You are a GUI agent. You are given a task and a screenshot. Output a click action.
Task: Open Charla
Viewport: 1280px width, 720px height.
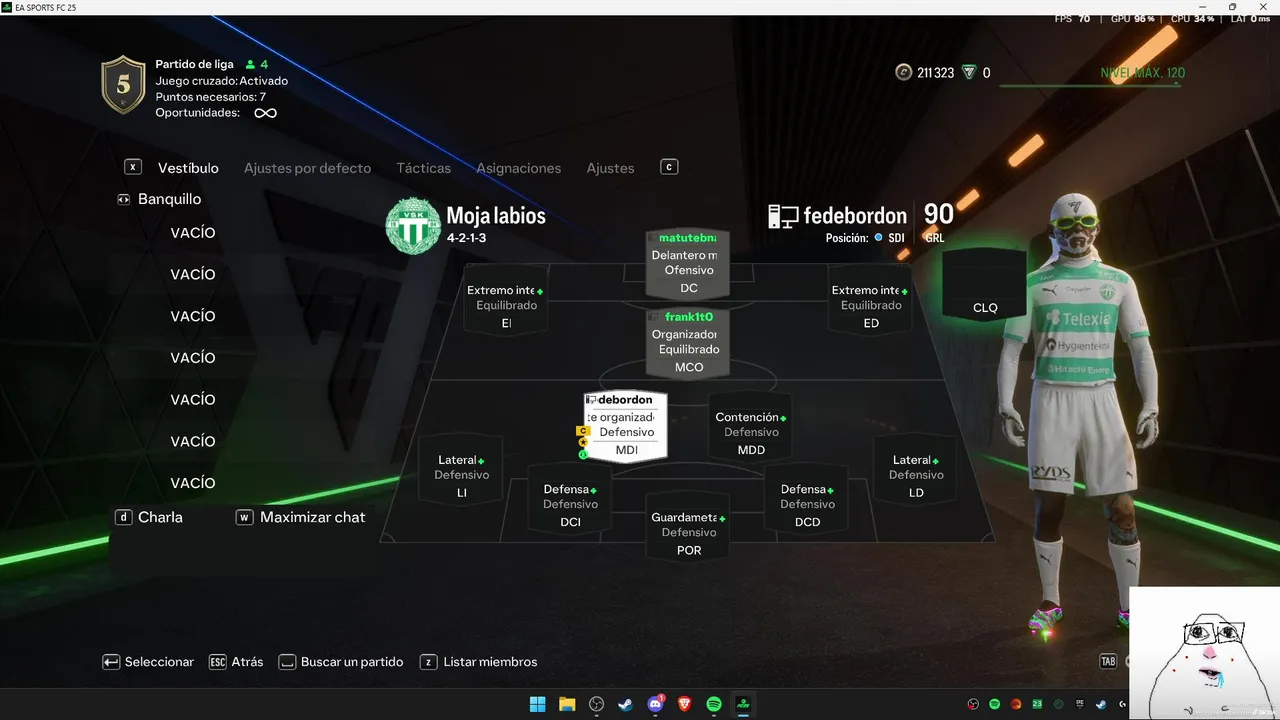160,517
